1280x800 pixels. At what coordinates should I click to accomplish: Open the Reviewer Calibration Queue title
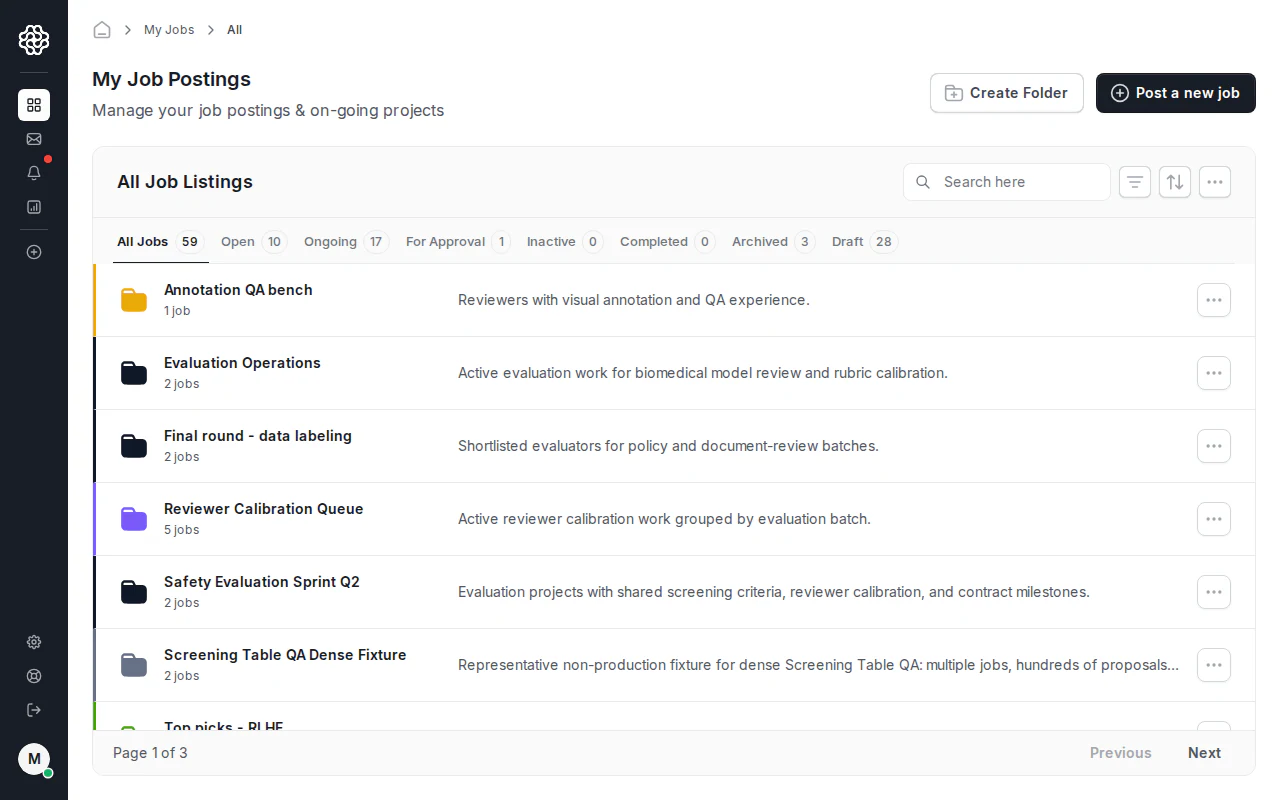264,509
